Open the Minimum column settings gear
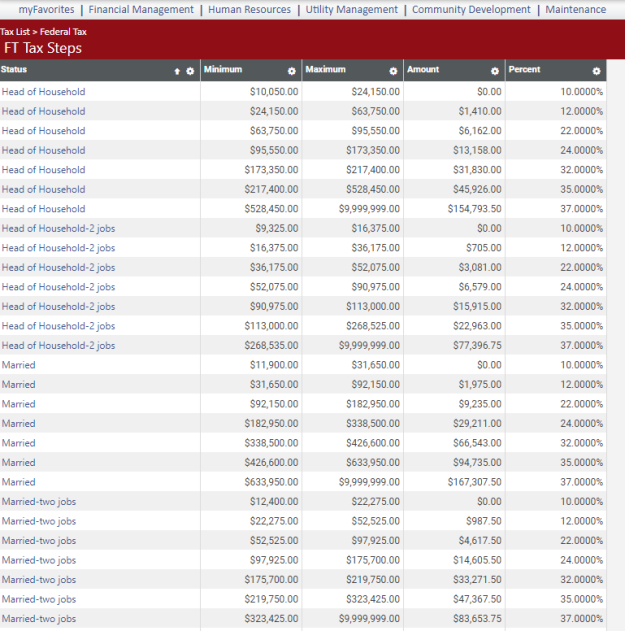Image resolution: width=625 pixels, height=631 pixels. [291, 71]
